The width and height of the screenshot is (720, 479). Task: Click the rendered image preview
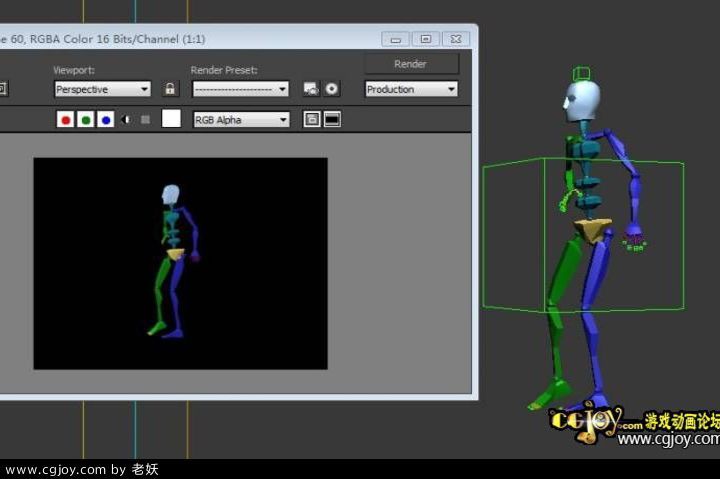click(180, 263)
